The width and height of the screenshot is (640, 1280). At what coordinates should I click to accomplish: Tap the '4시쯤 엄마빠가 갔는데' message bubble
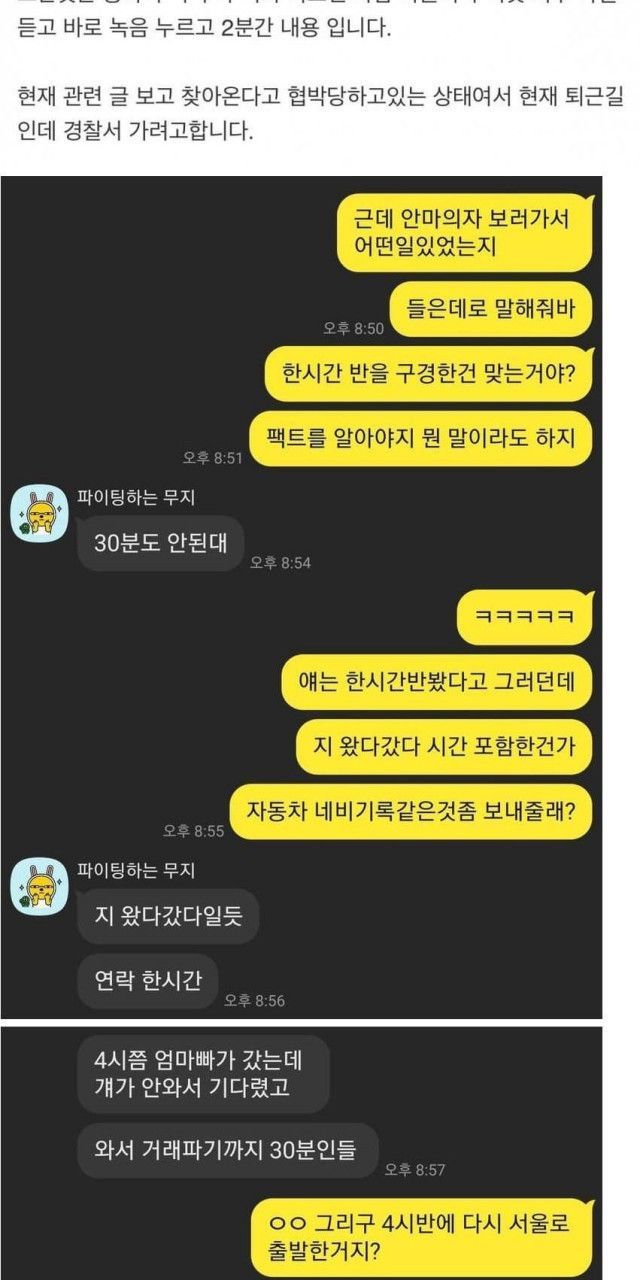[203, 1074]
